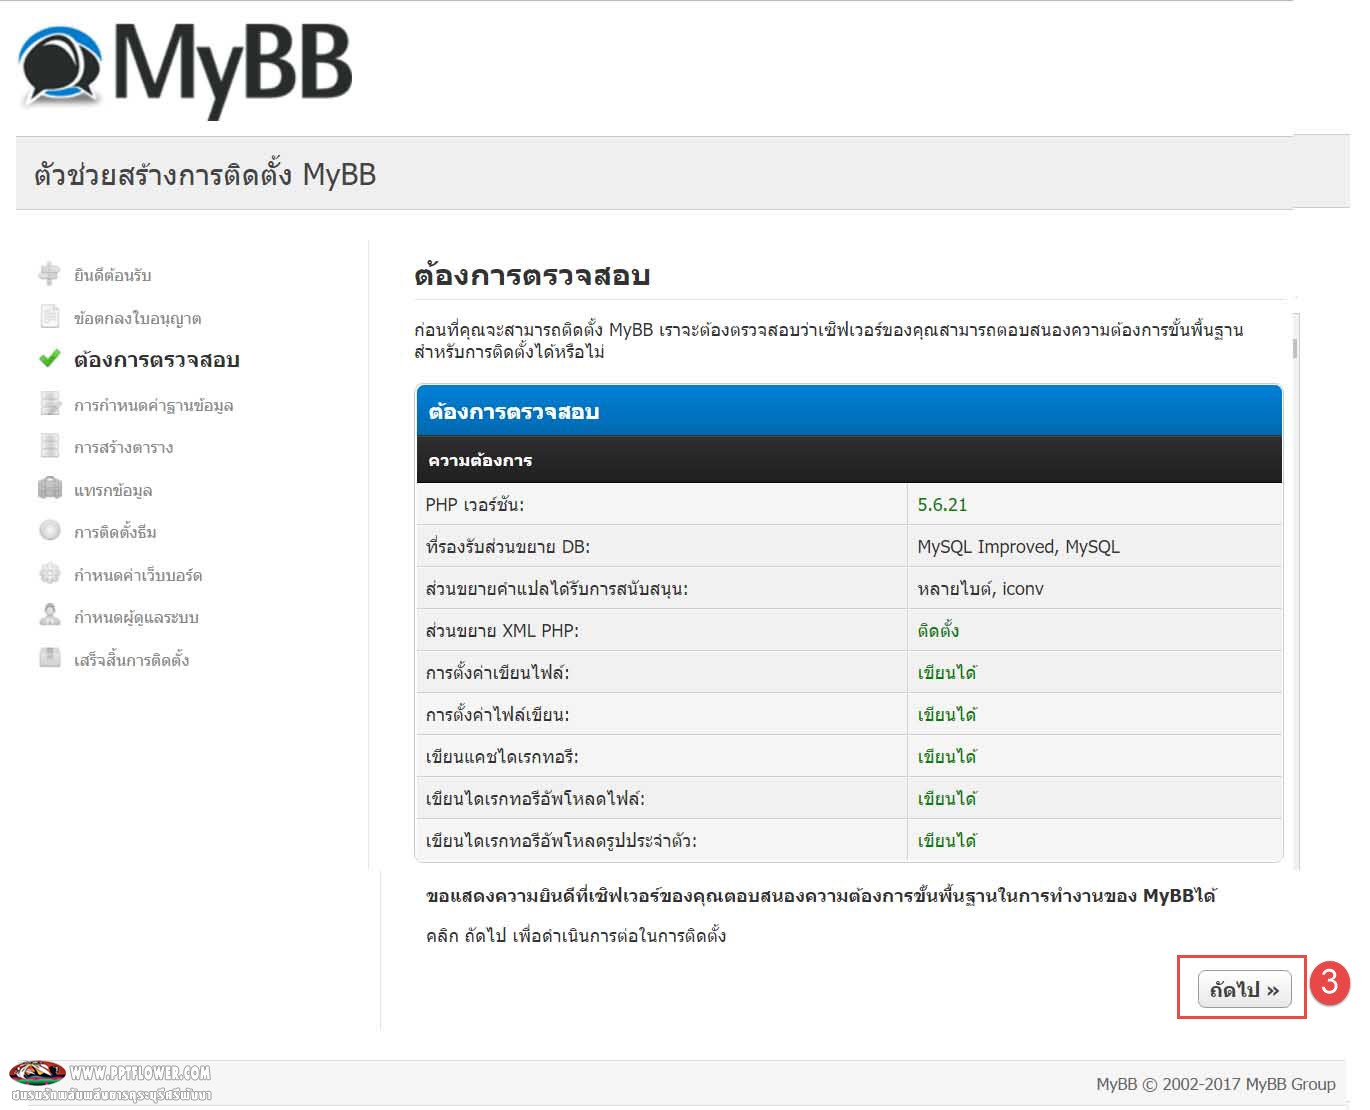Click the box icon beside เสร็จสิ้นการติดตั้ง
Screen dimensions: 1370x1110
point(50,658)
